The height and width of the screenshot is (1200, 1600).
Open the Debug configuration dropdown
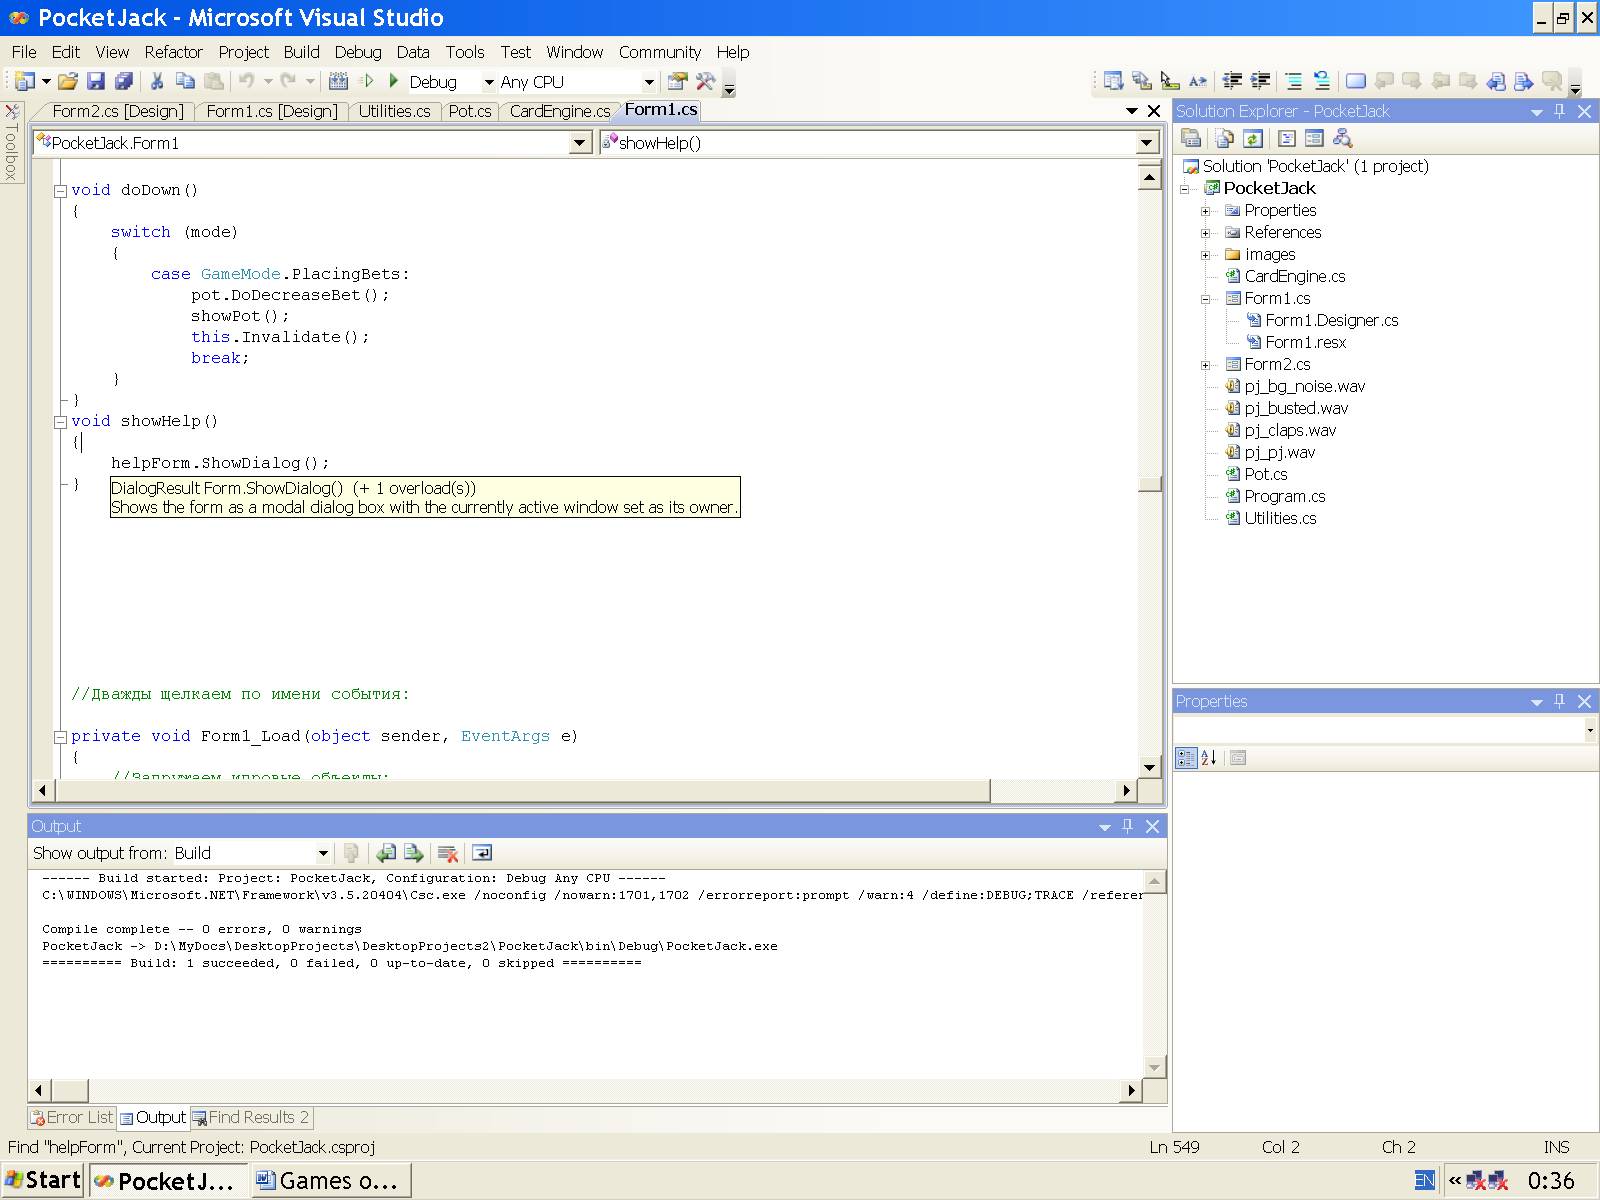(x=489, y=82)
